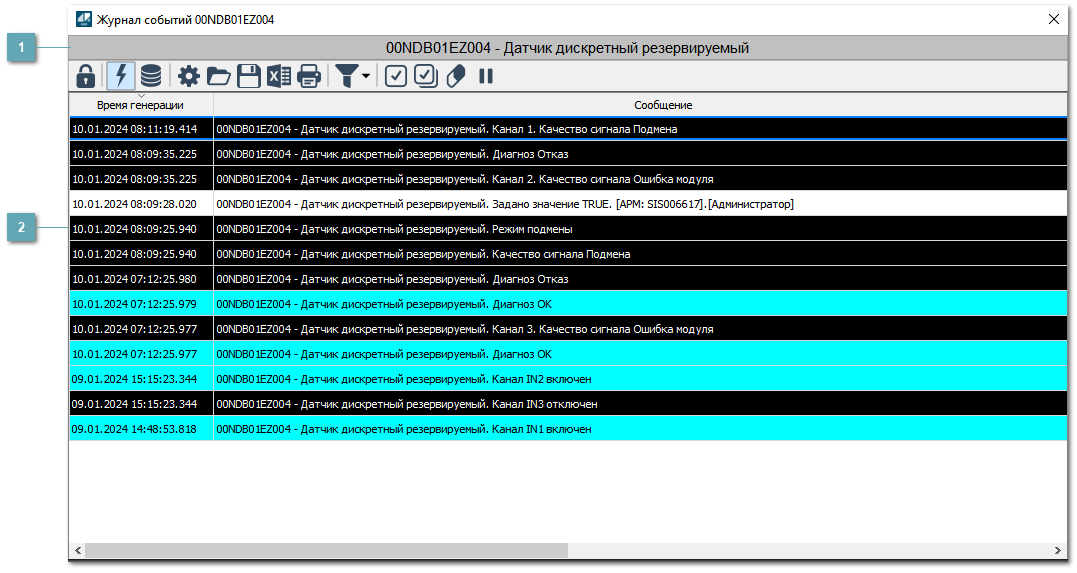
Task: Sort by the Время генерации column header
Action: [140, 105]
